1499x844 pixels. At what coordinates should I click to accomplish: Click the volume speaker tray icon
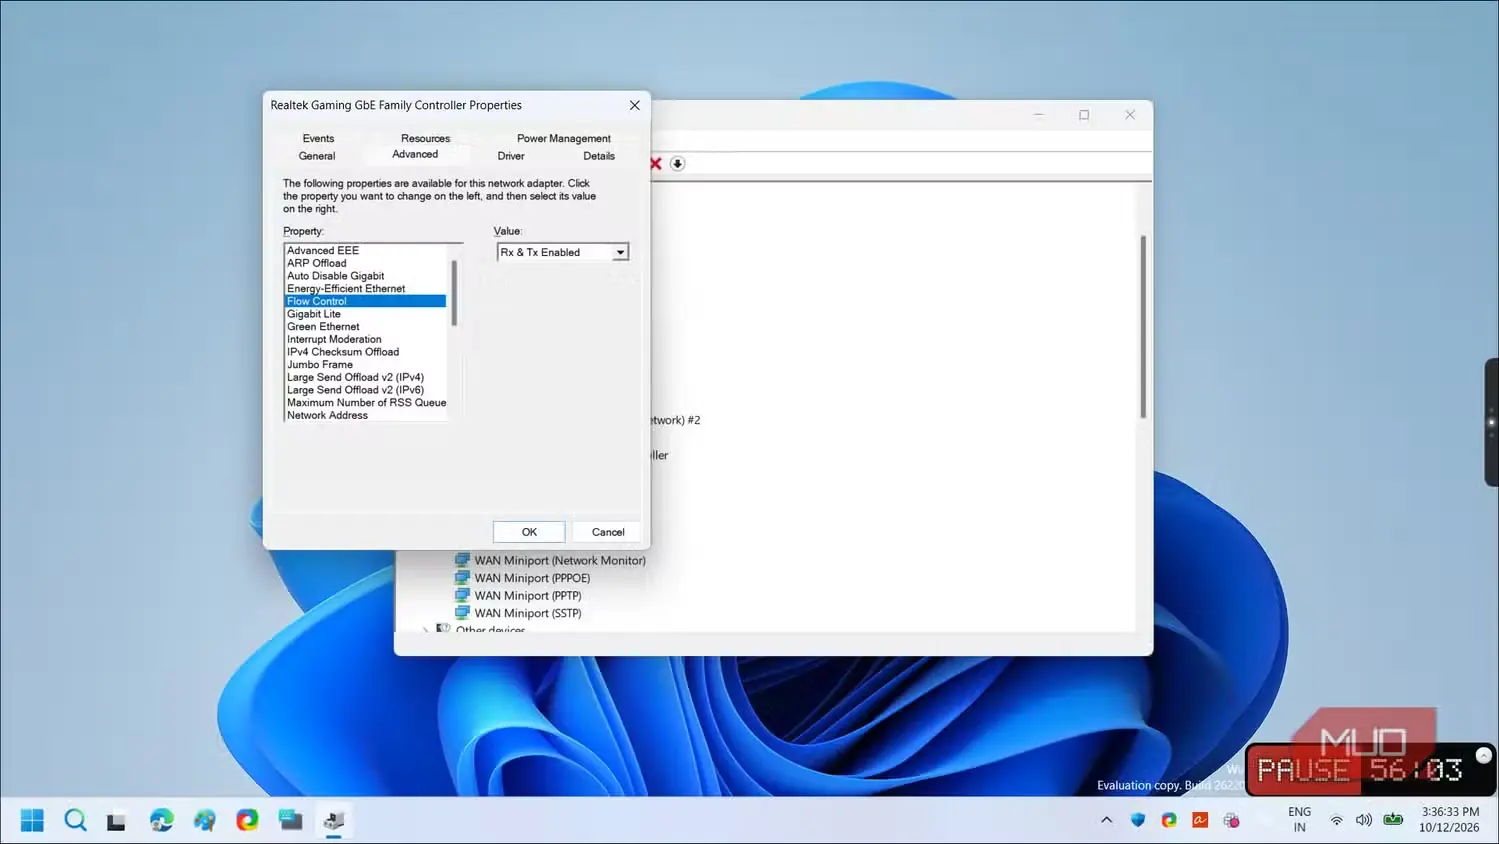coord(1364,820)
